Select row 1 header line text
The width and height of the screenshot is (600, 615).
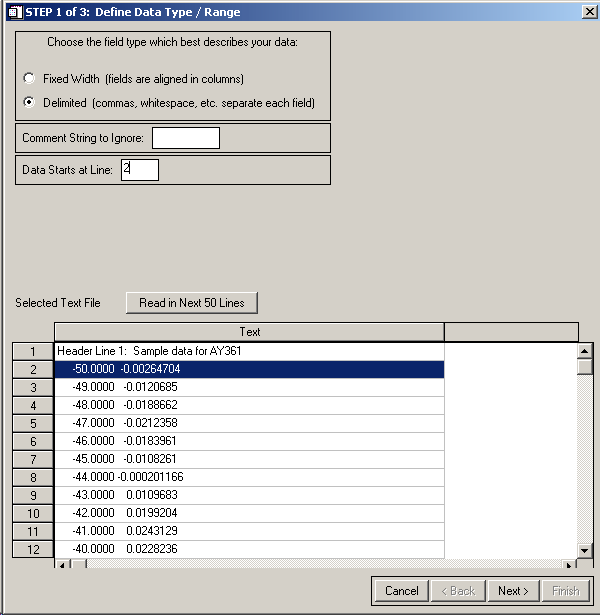point(249,351)
